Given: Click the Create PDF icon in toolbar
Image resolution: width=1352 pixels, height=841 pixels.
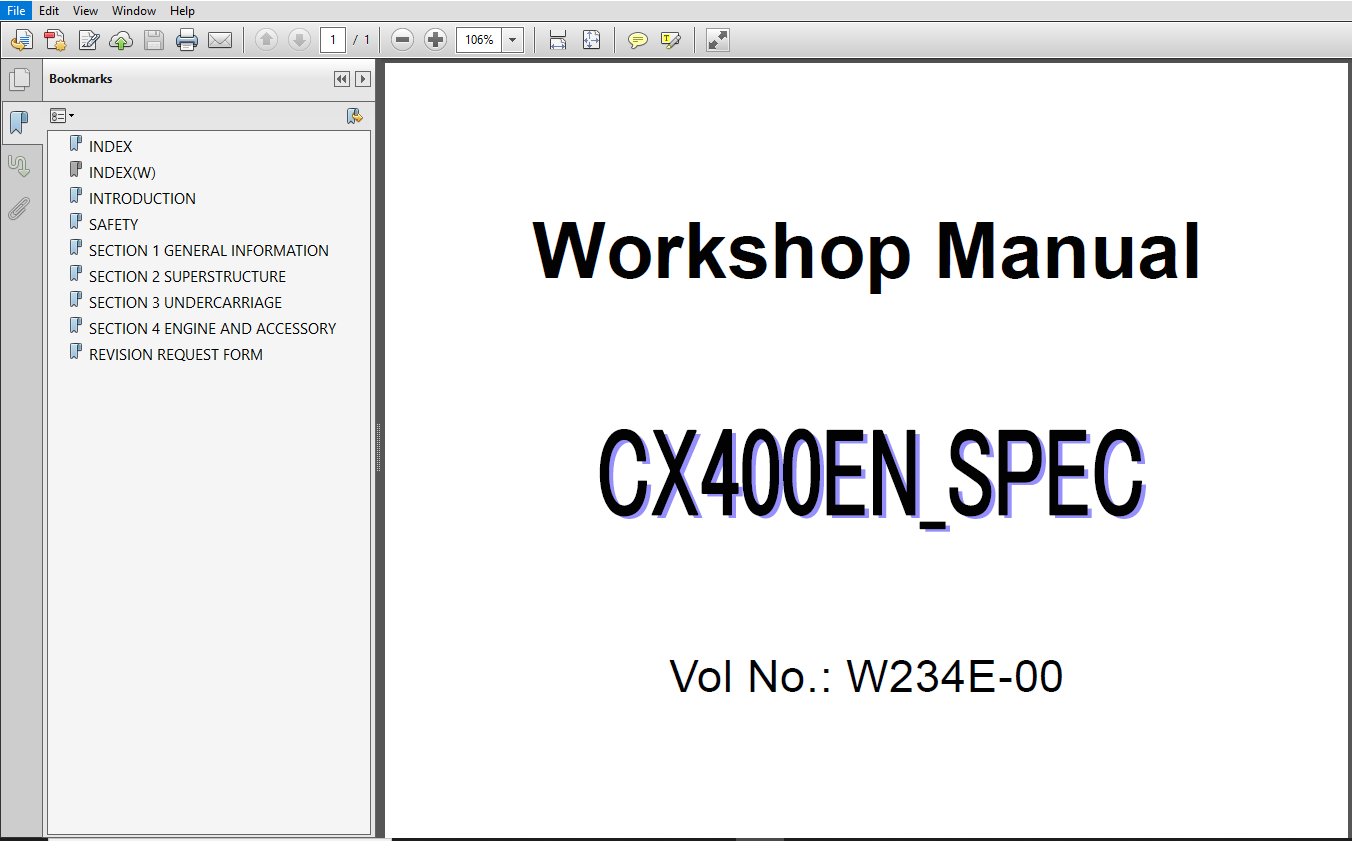Looking at the screenshot, I should point(22,40).
